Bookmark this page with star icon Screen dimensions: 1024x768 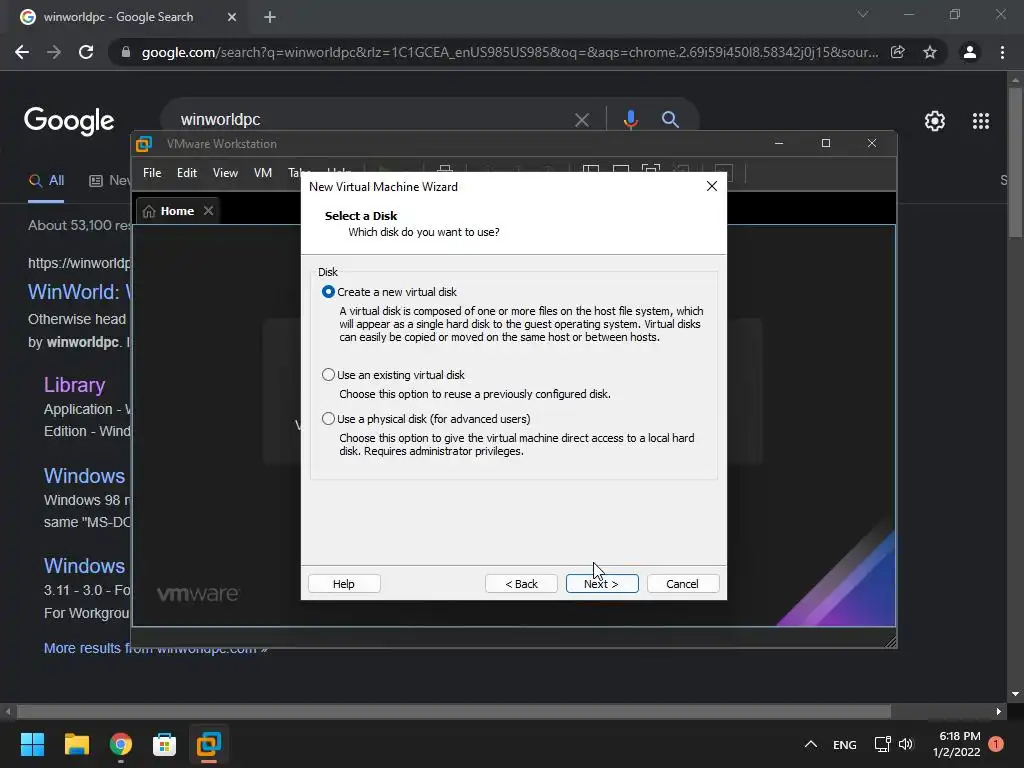click(930, 52)
